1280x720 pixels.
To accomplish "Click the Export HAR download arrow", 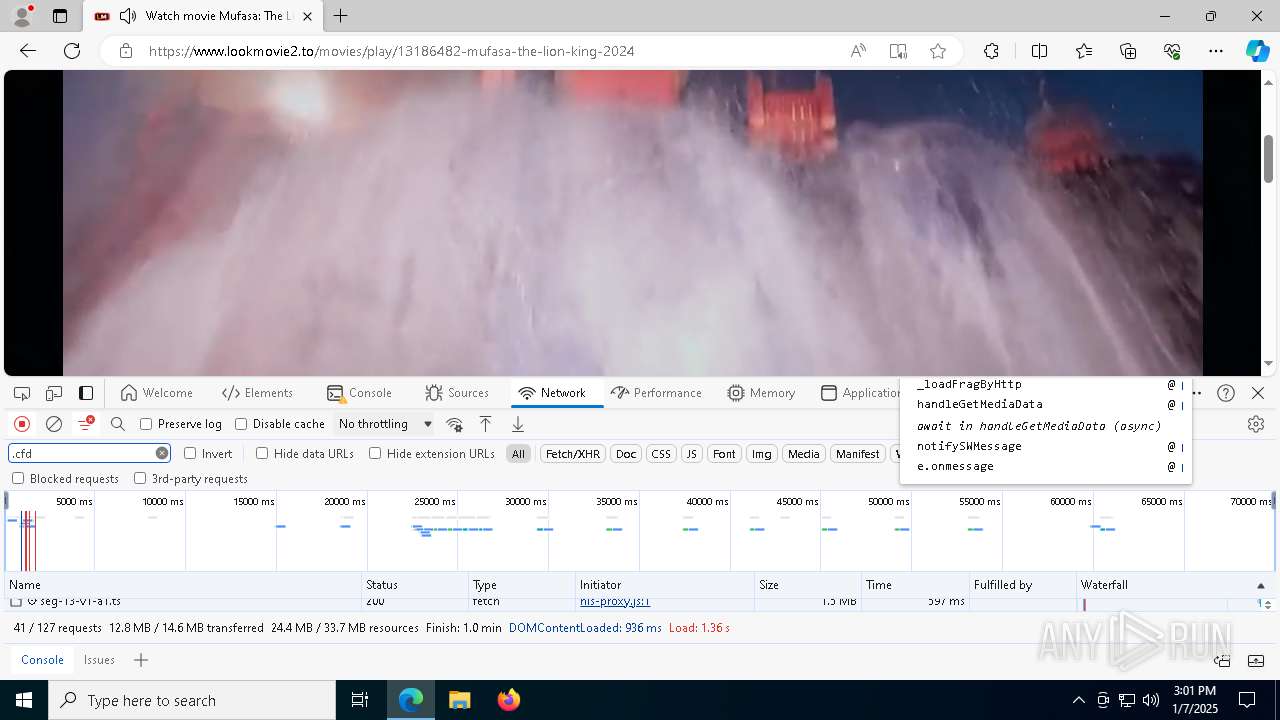I will coord(518,424).
